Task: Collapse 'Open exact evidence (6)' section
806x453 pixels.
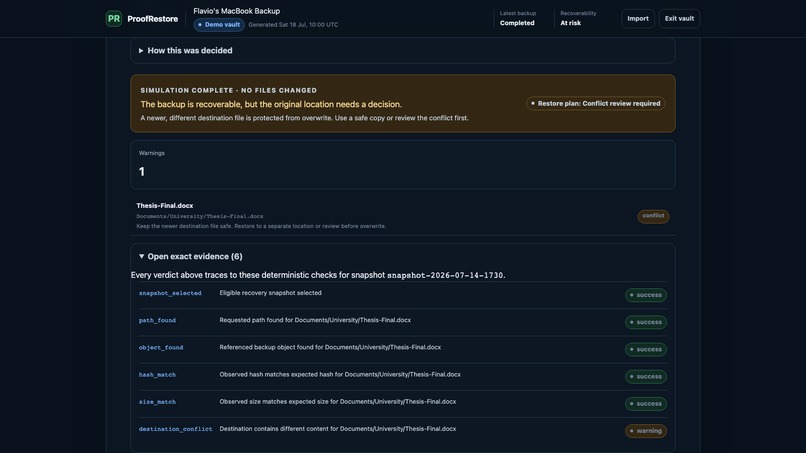Action: pyautogui.click(x=190, y=256)
